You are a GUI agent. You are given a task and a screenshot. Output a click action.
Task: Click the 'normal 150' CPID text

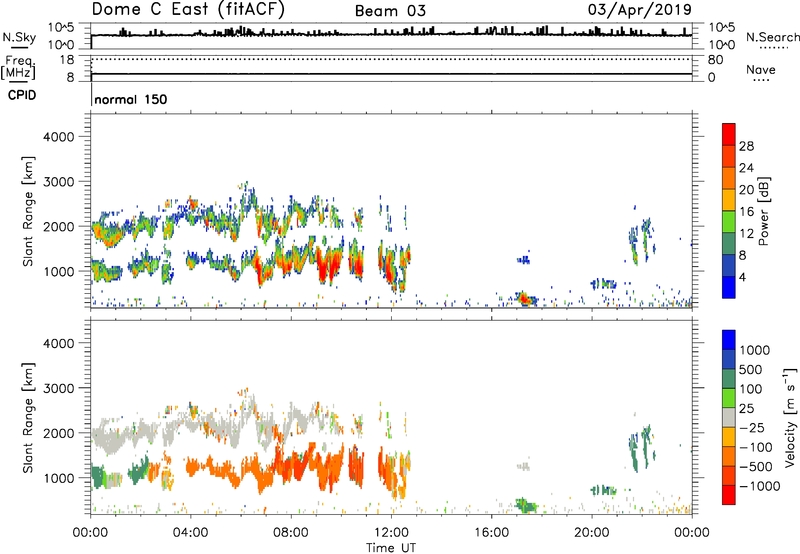pos(131,99)
